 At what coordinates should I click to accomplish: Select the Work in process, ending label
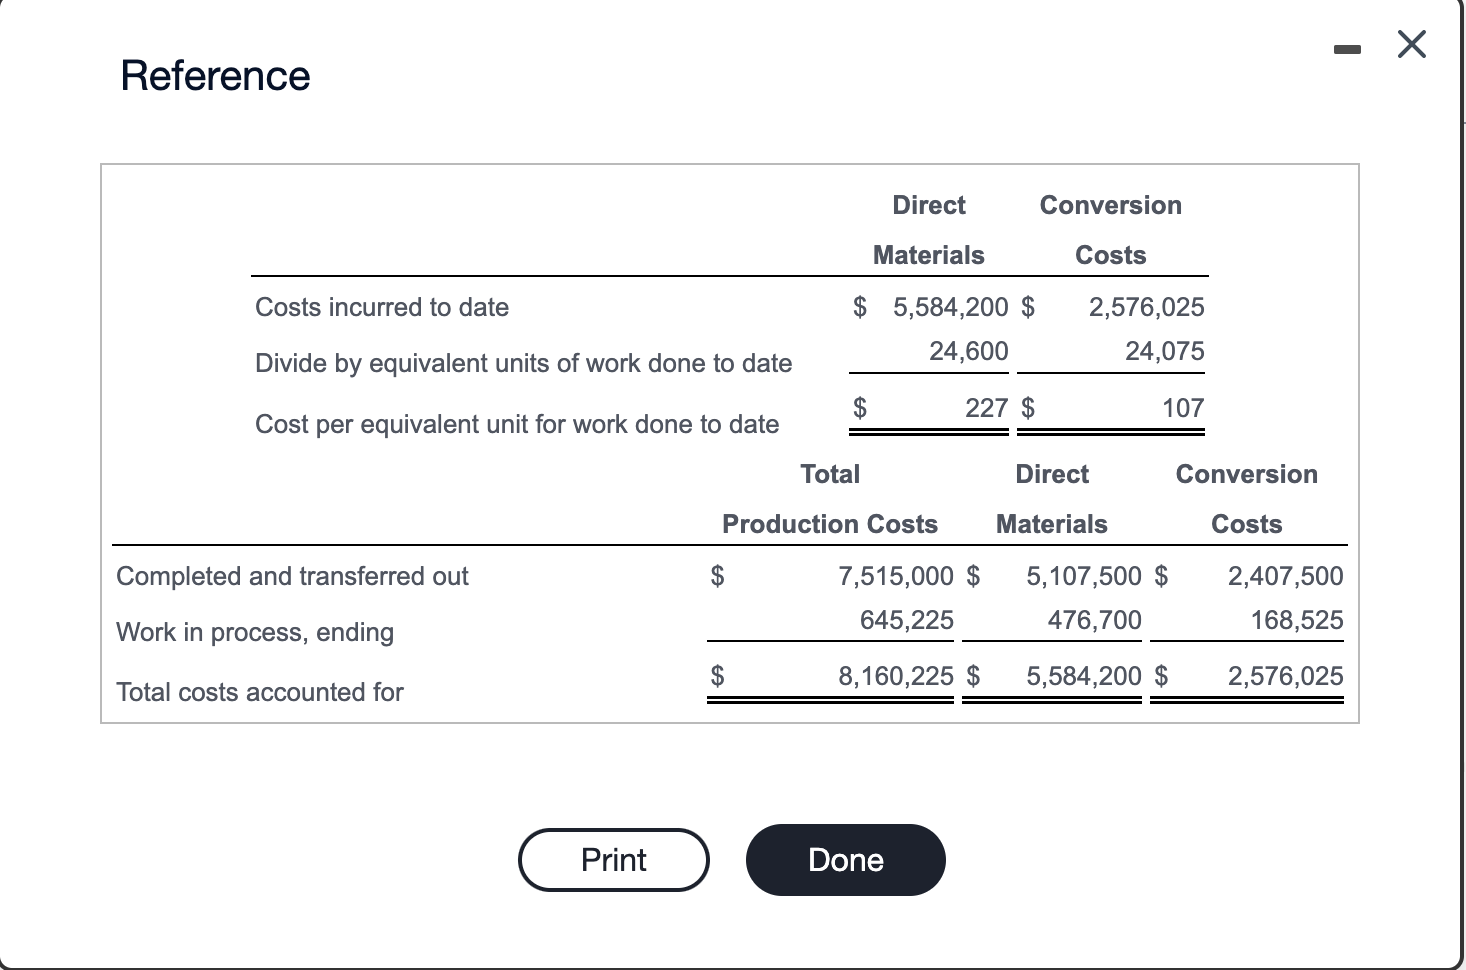(254, 632)
